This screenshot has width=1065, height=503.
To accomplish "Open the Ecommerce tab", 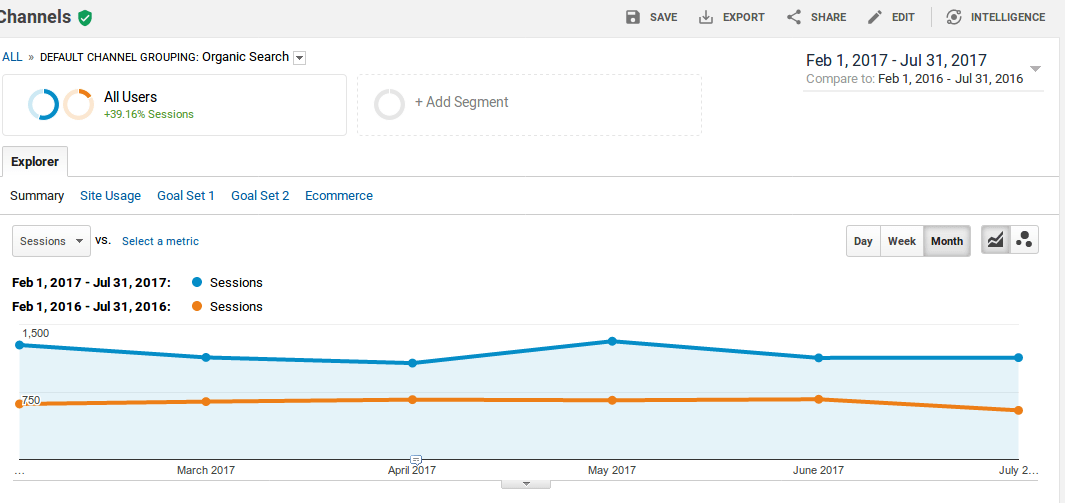I will [339, 196].
